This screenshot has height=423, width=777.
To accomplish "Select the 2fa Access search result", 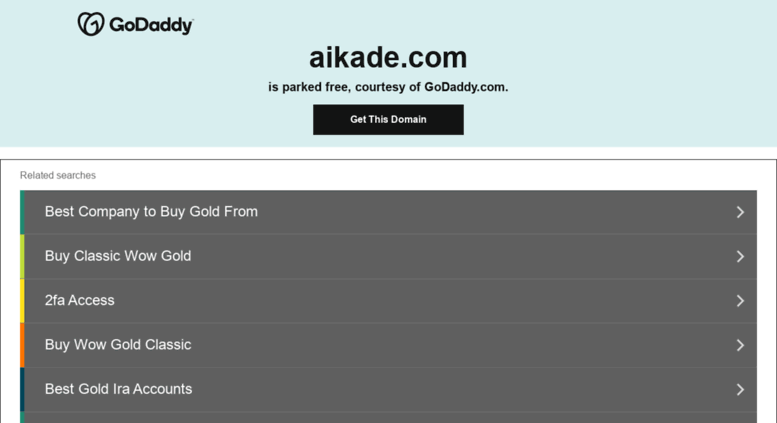I will tap(80, 300).
